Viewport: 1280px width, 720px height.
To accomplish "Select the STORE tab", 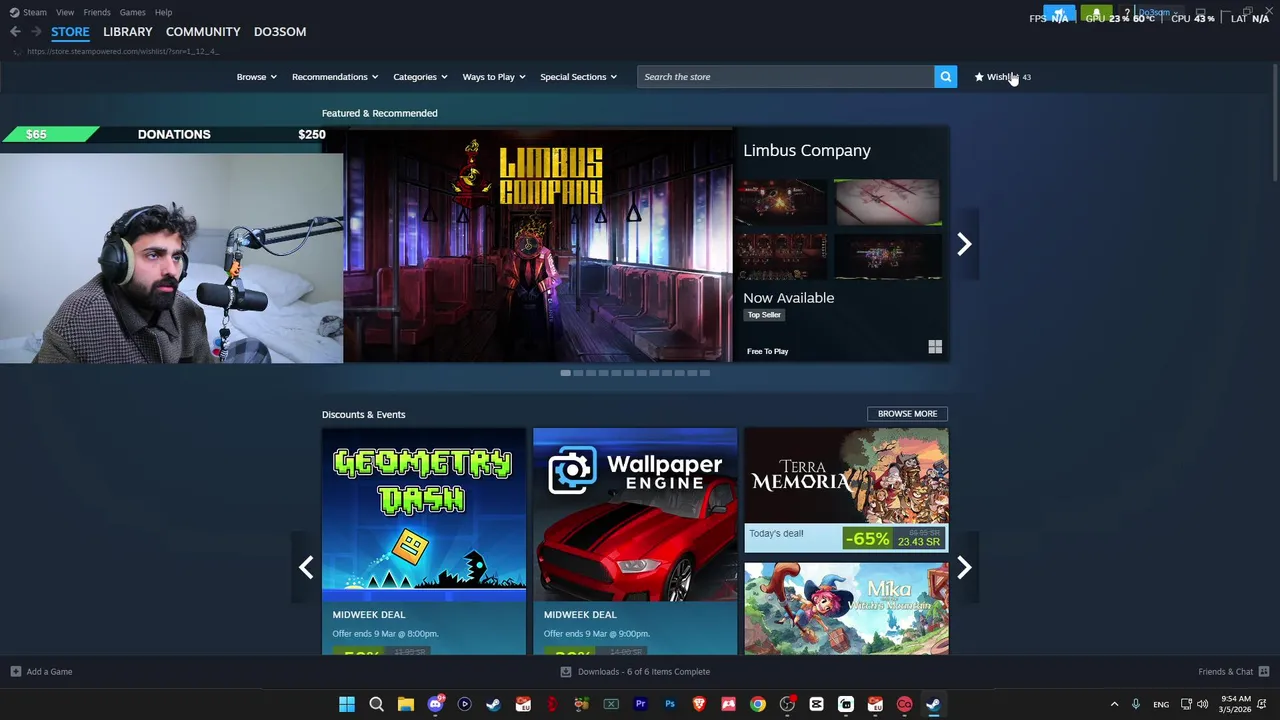I will pos(70,32).
